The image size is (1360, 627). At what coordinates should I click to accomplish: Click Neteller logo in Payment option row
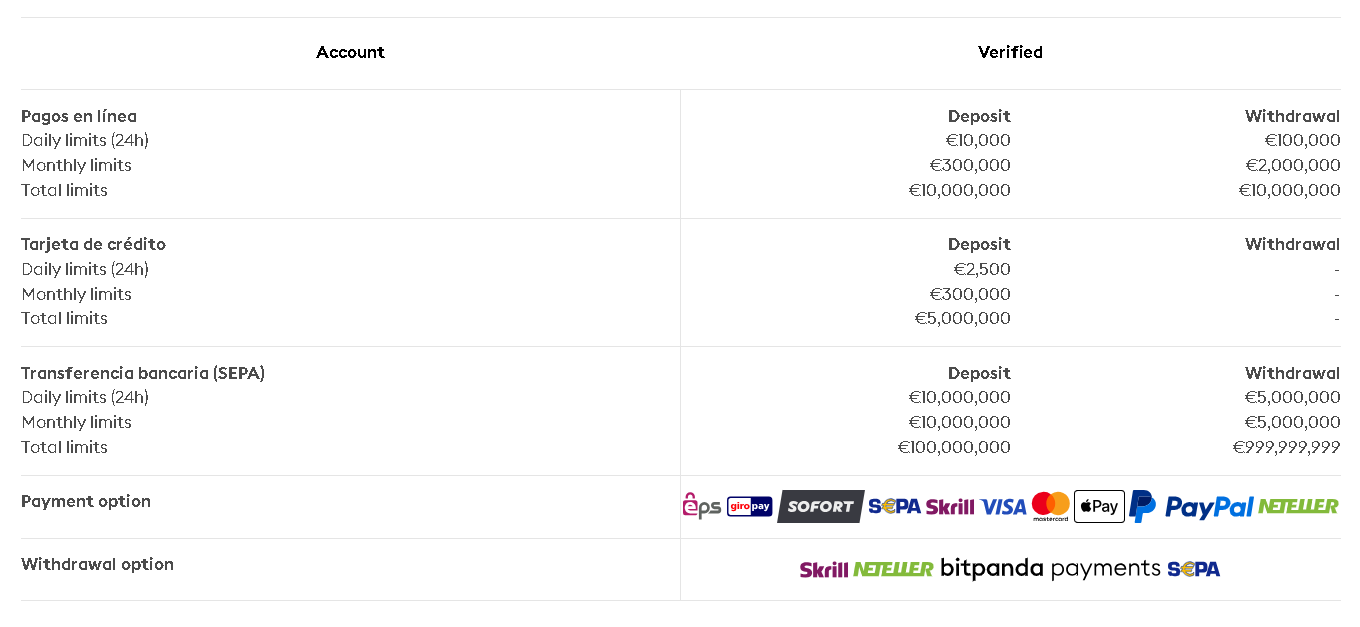1298,506
